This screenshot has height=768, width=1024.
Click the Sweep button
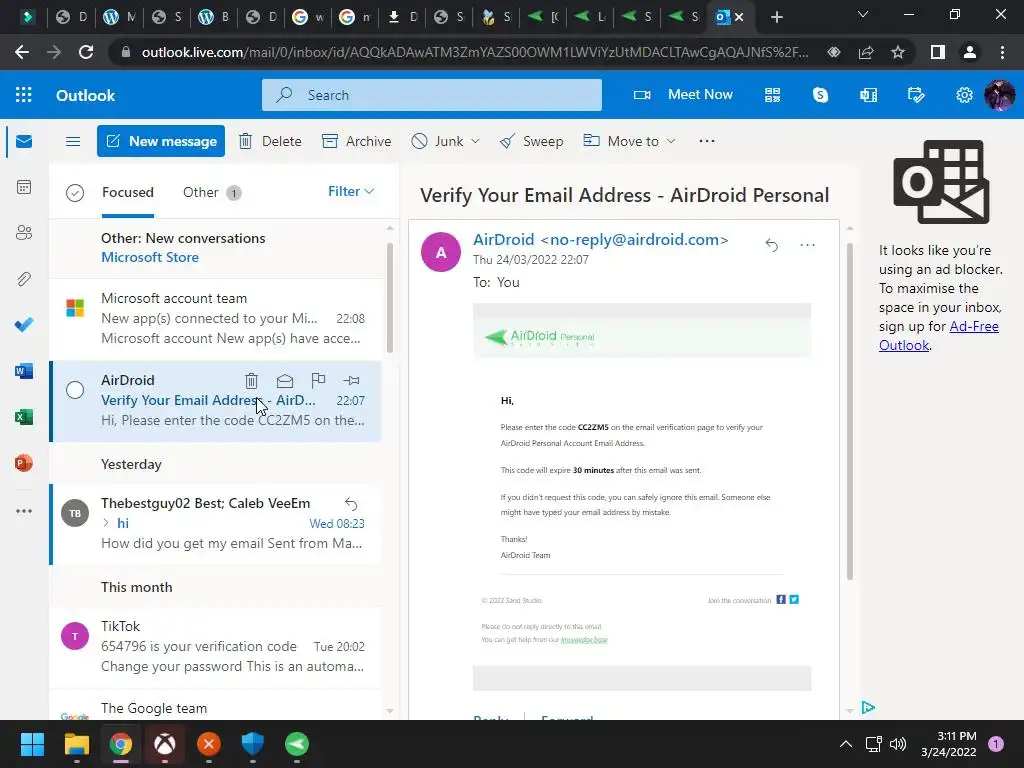click(x=531, y=141)
